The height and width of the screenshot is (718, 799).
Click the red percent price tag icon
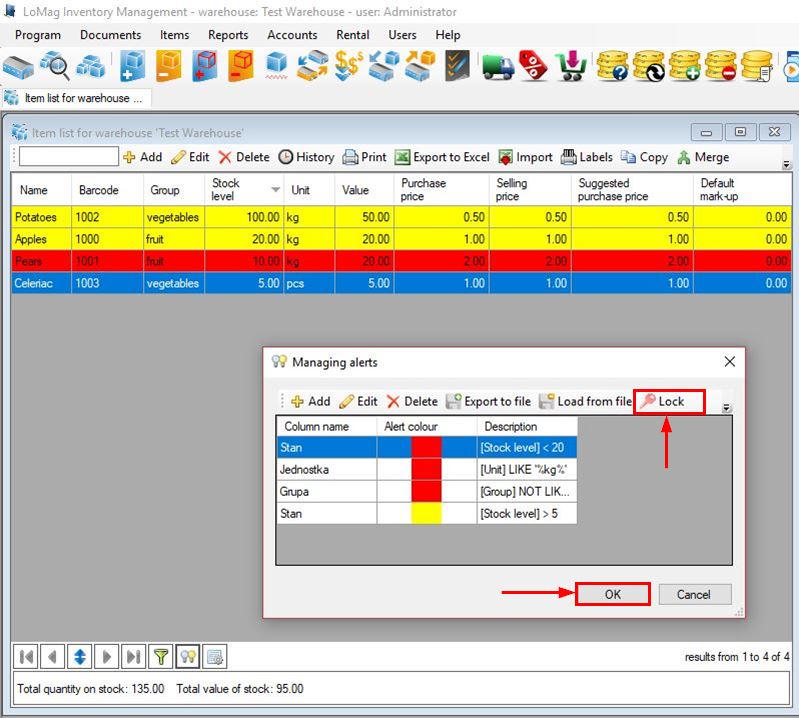(x=533, y=66)
